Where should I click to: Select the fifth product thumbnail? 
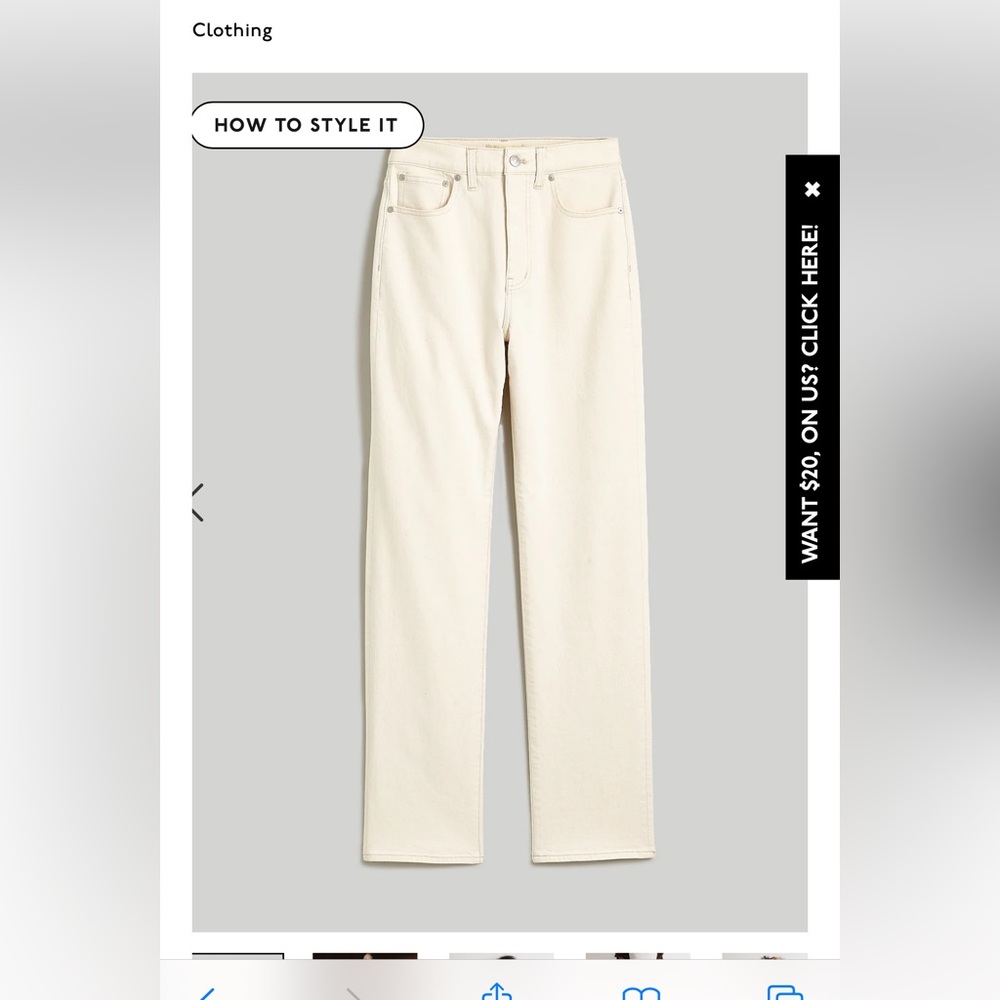pos(765,956)
